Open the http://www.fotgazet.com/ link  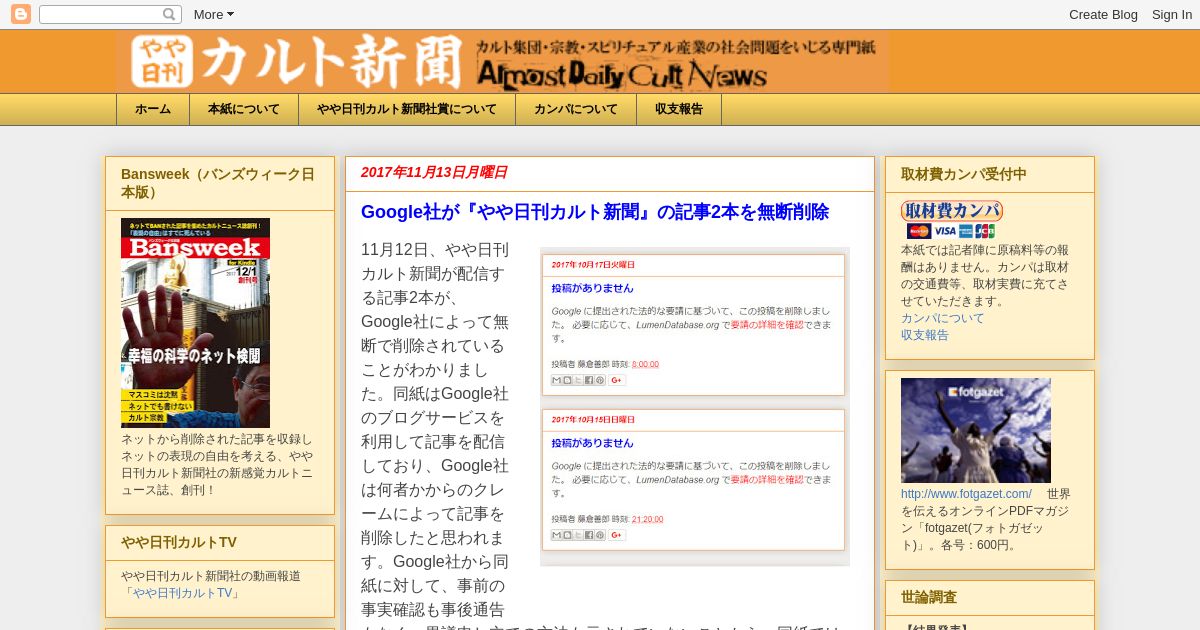[966, 494]
